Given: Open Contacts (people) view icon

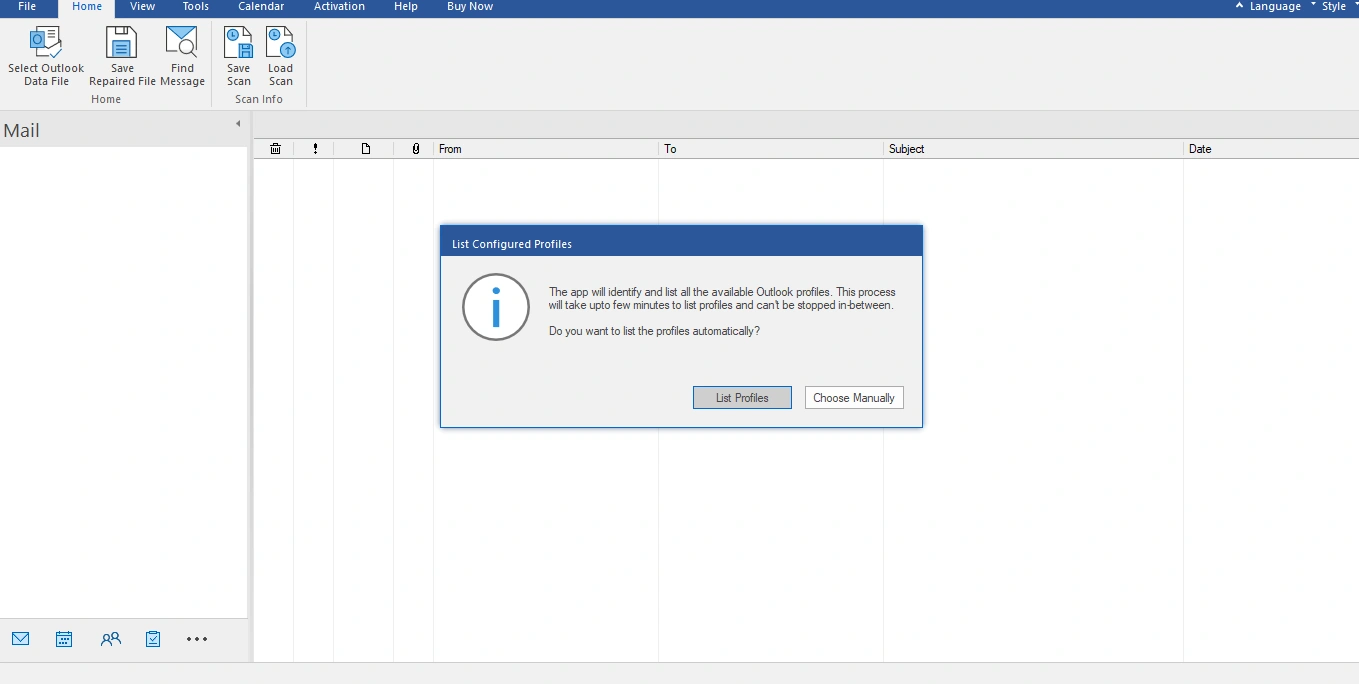Looking at the screenshot, I should tap(110, 639).
